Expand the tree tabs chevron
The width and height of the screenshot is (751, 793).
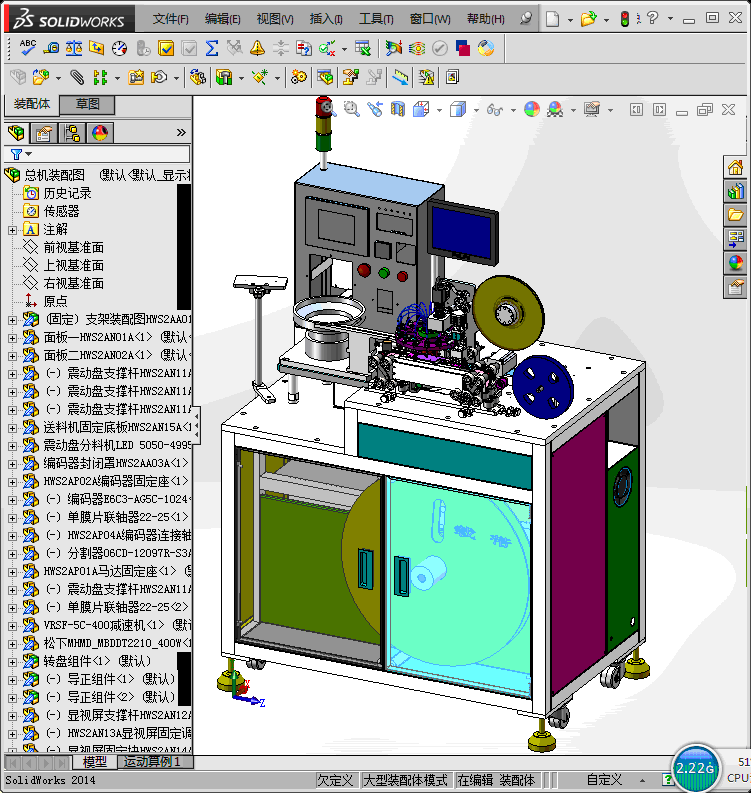coord(181,133)
